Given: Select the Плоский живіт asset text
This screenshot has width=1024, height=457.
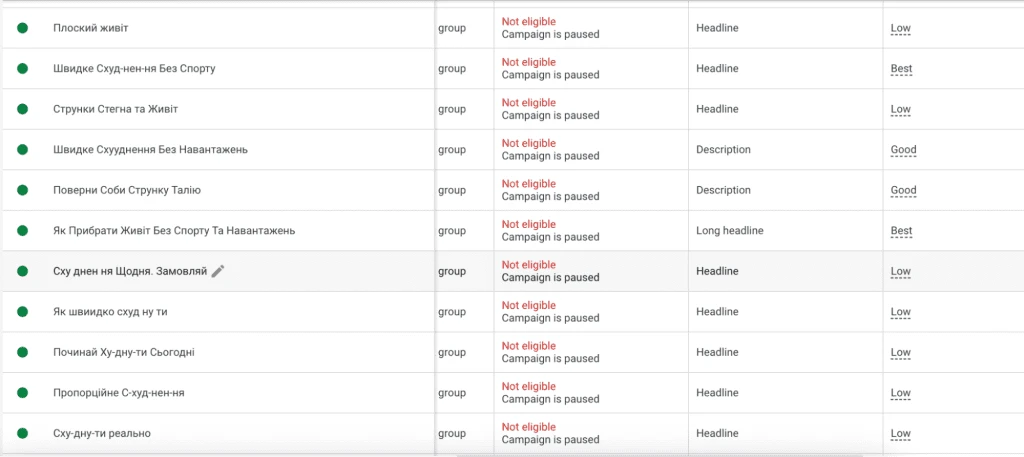Looking at the screenshot, I should [91, 28].
